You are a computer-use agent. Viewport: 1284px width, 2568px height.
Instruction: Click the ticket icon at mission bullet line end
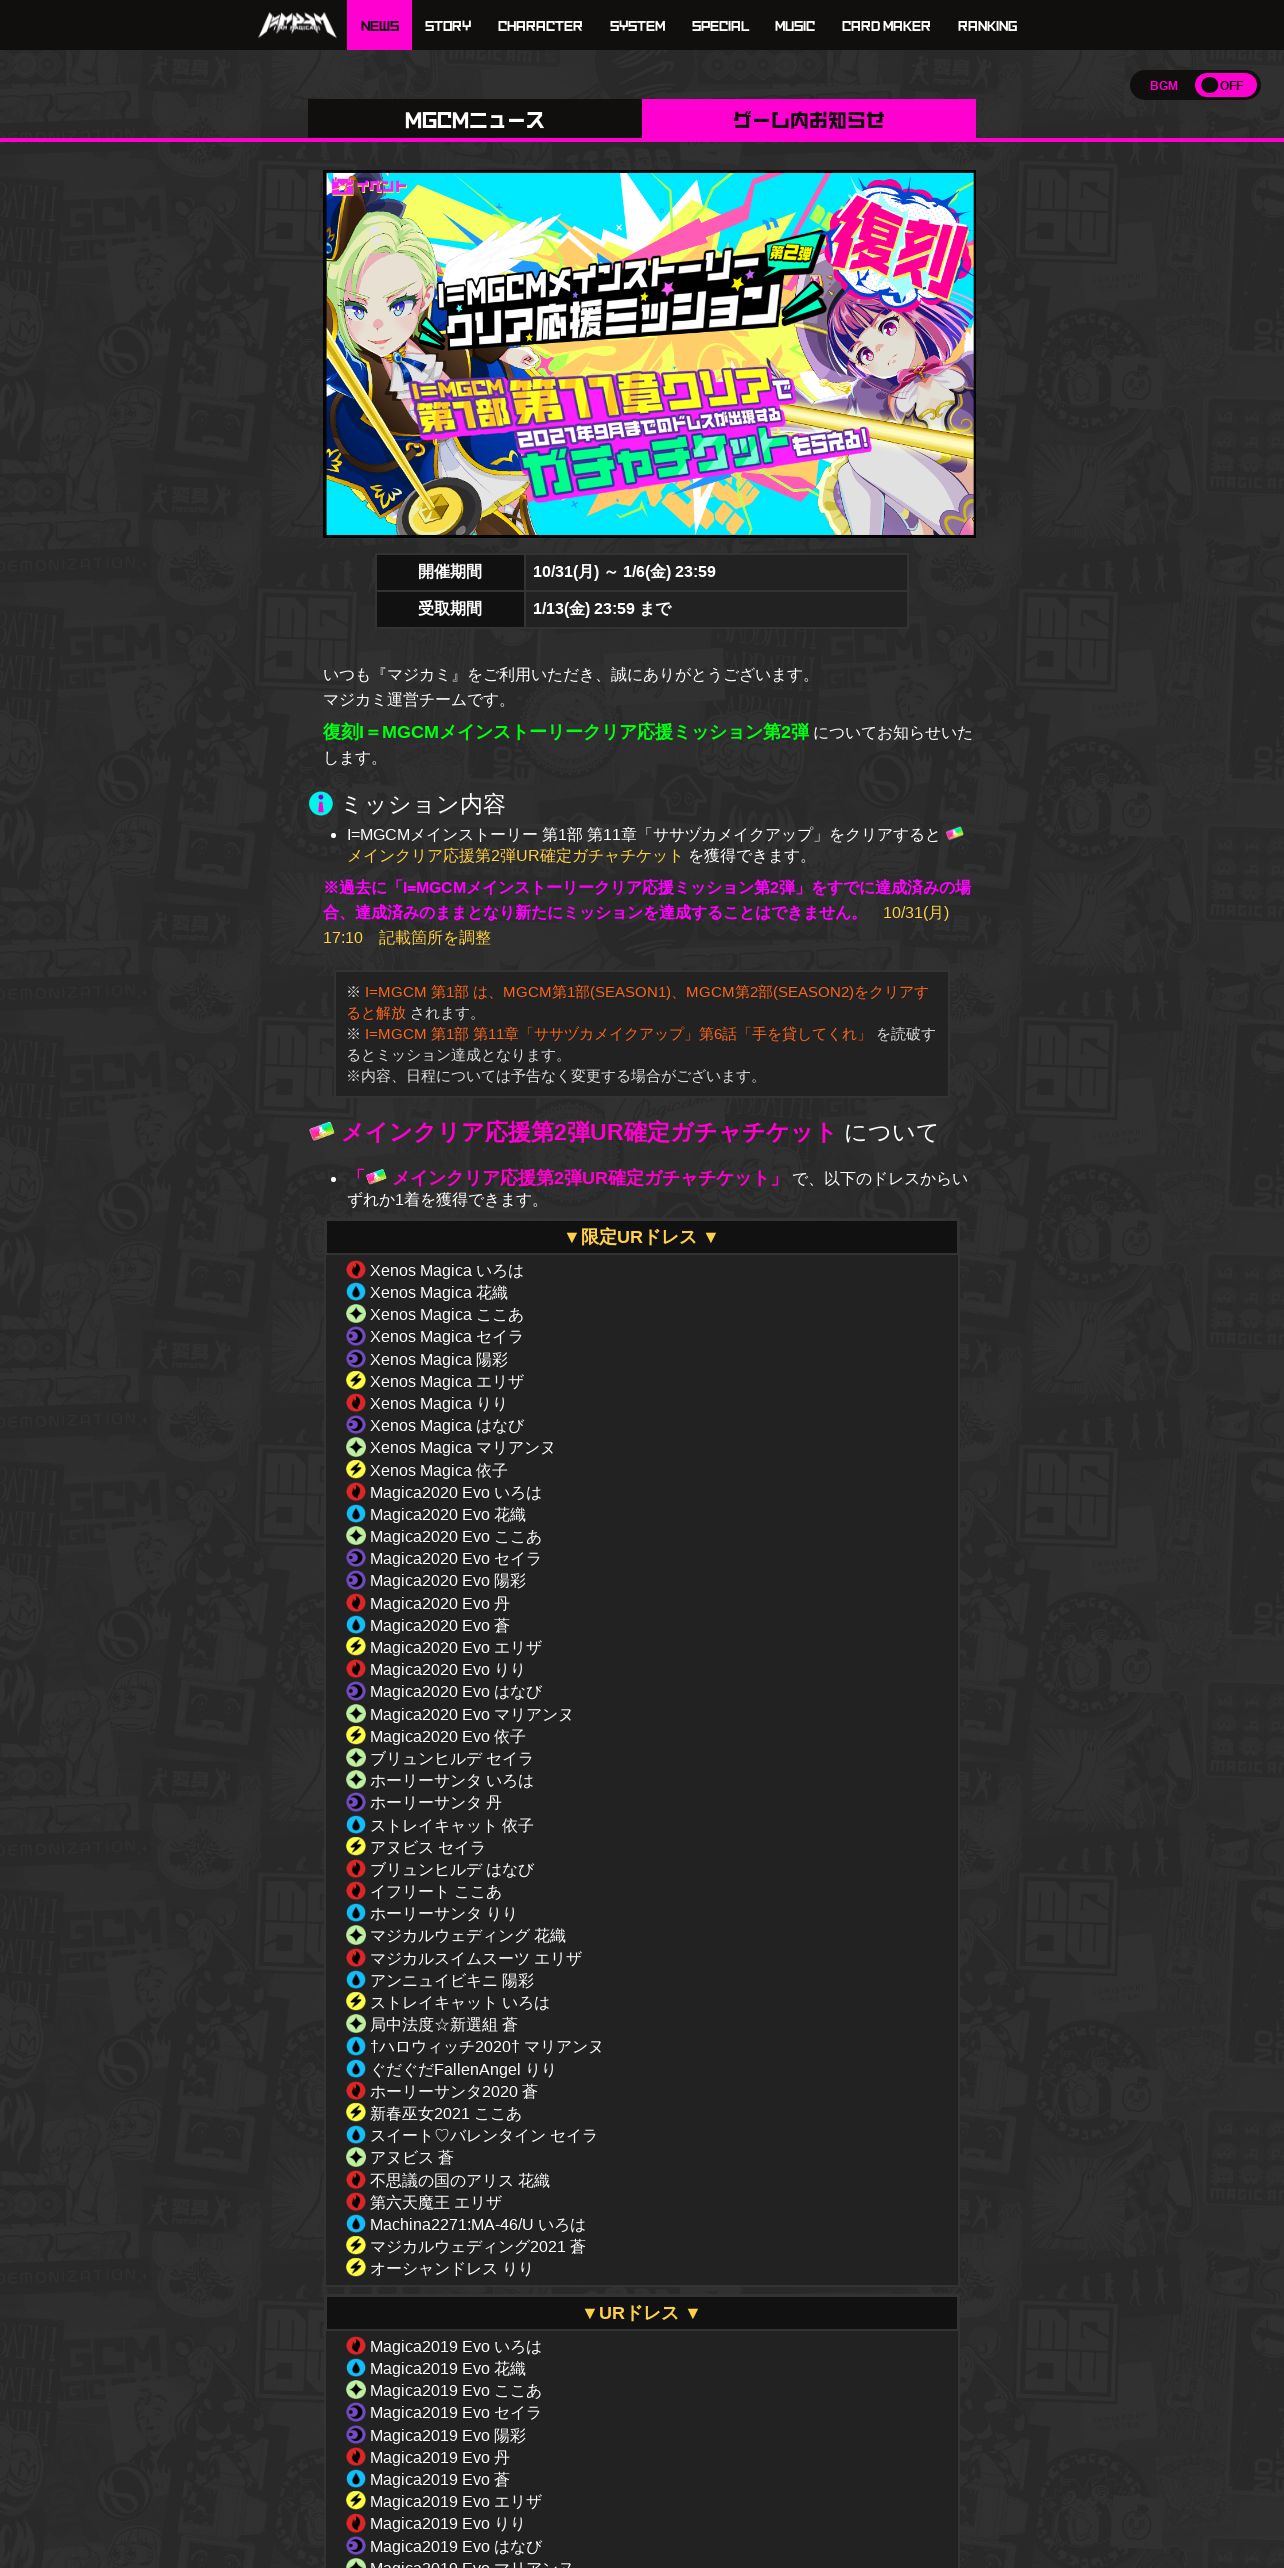point(955,833)
